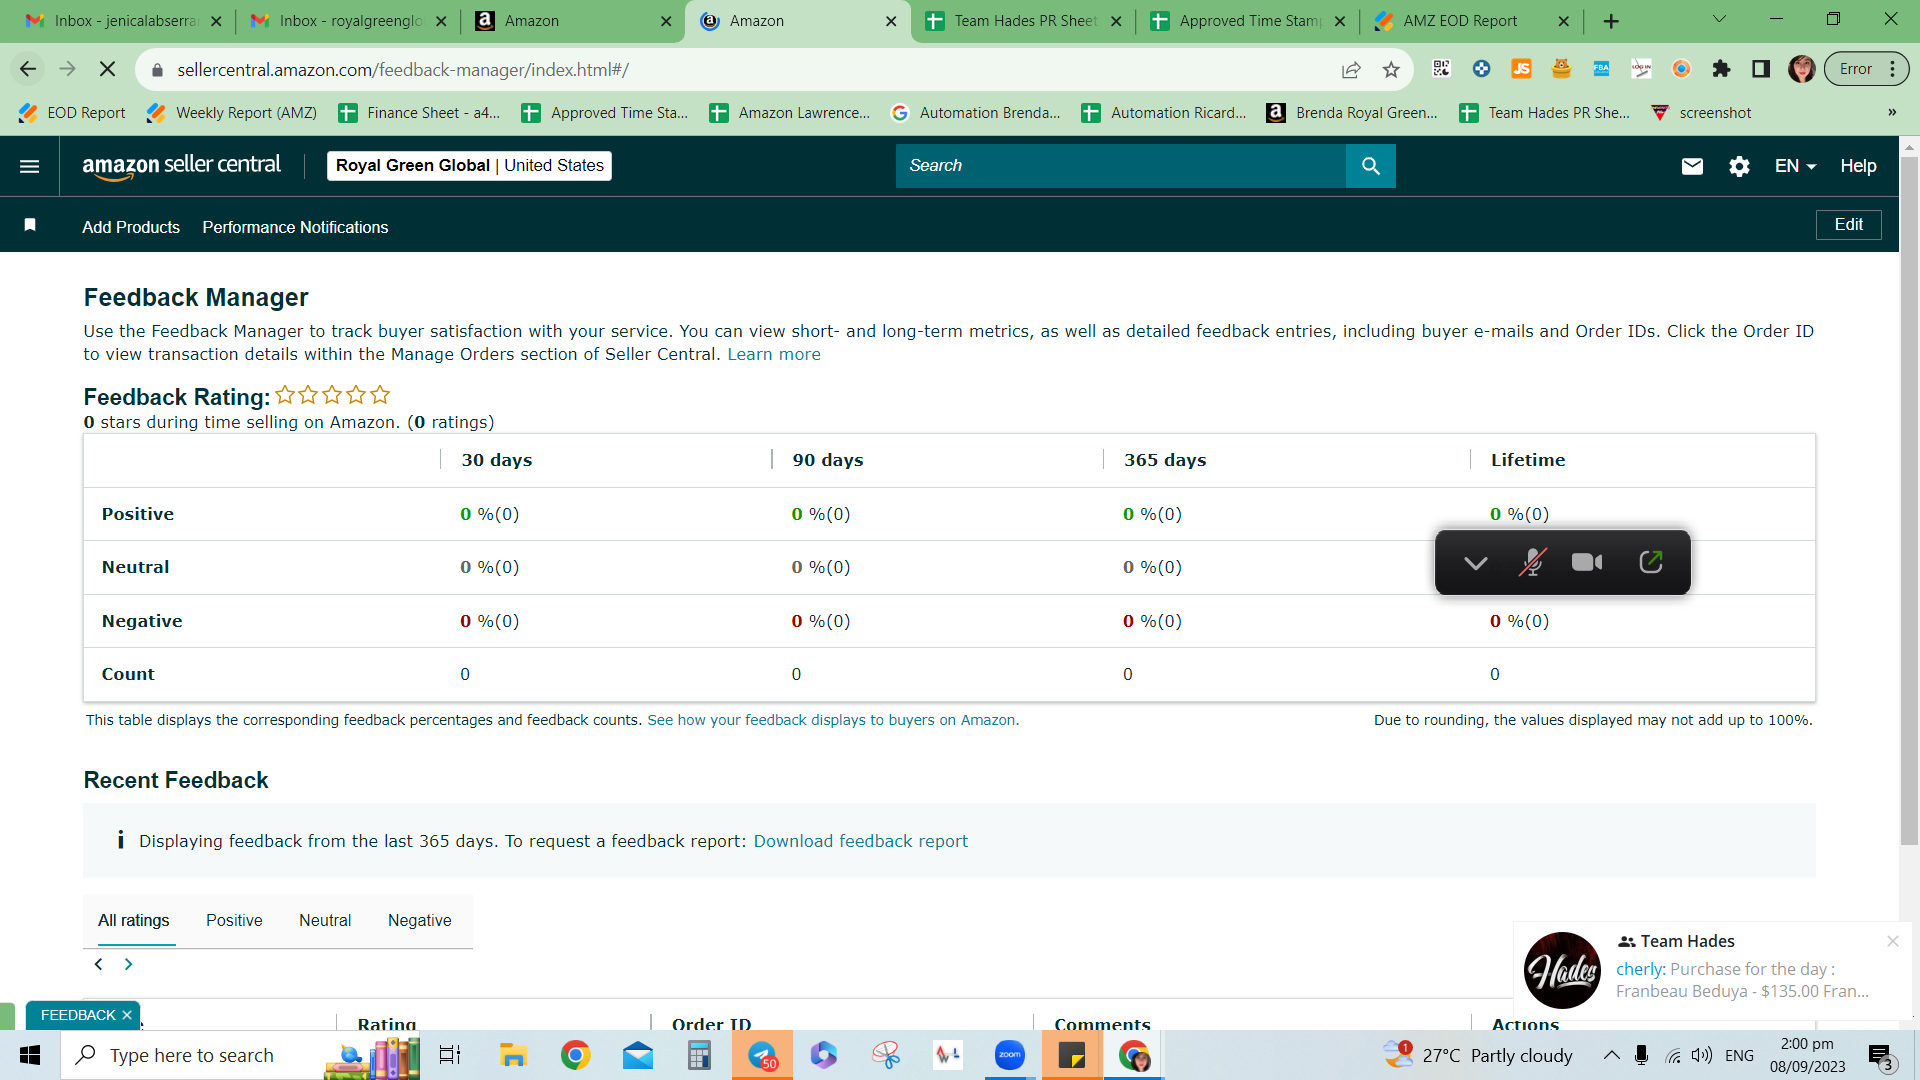The height and width of the screenshot is (1080, 1920).
Task: Close the FEEDBACK widget tab
Action: tap(127, 1015)
